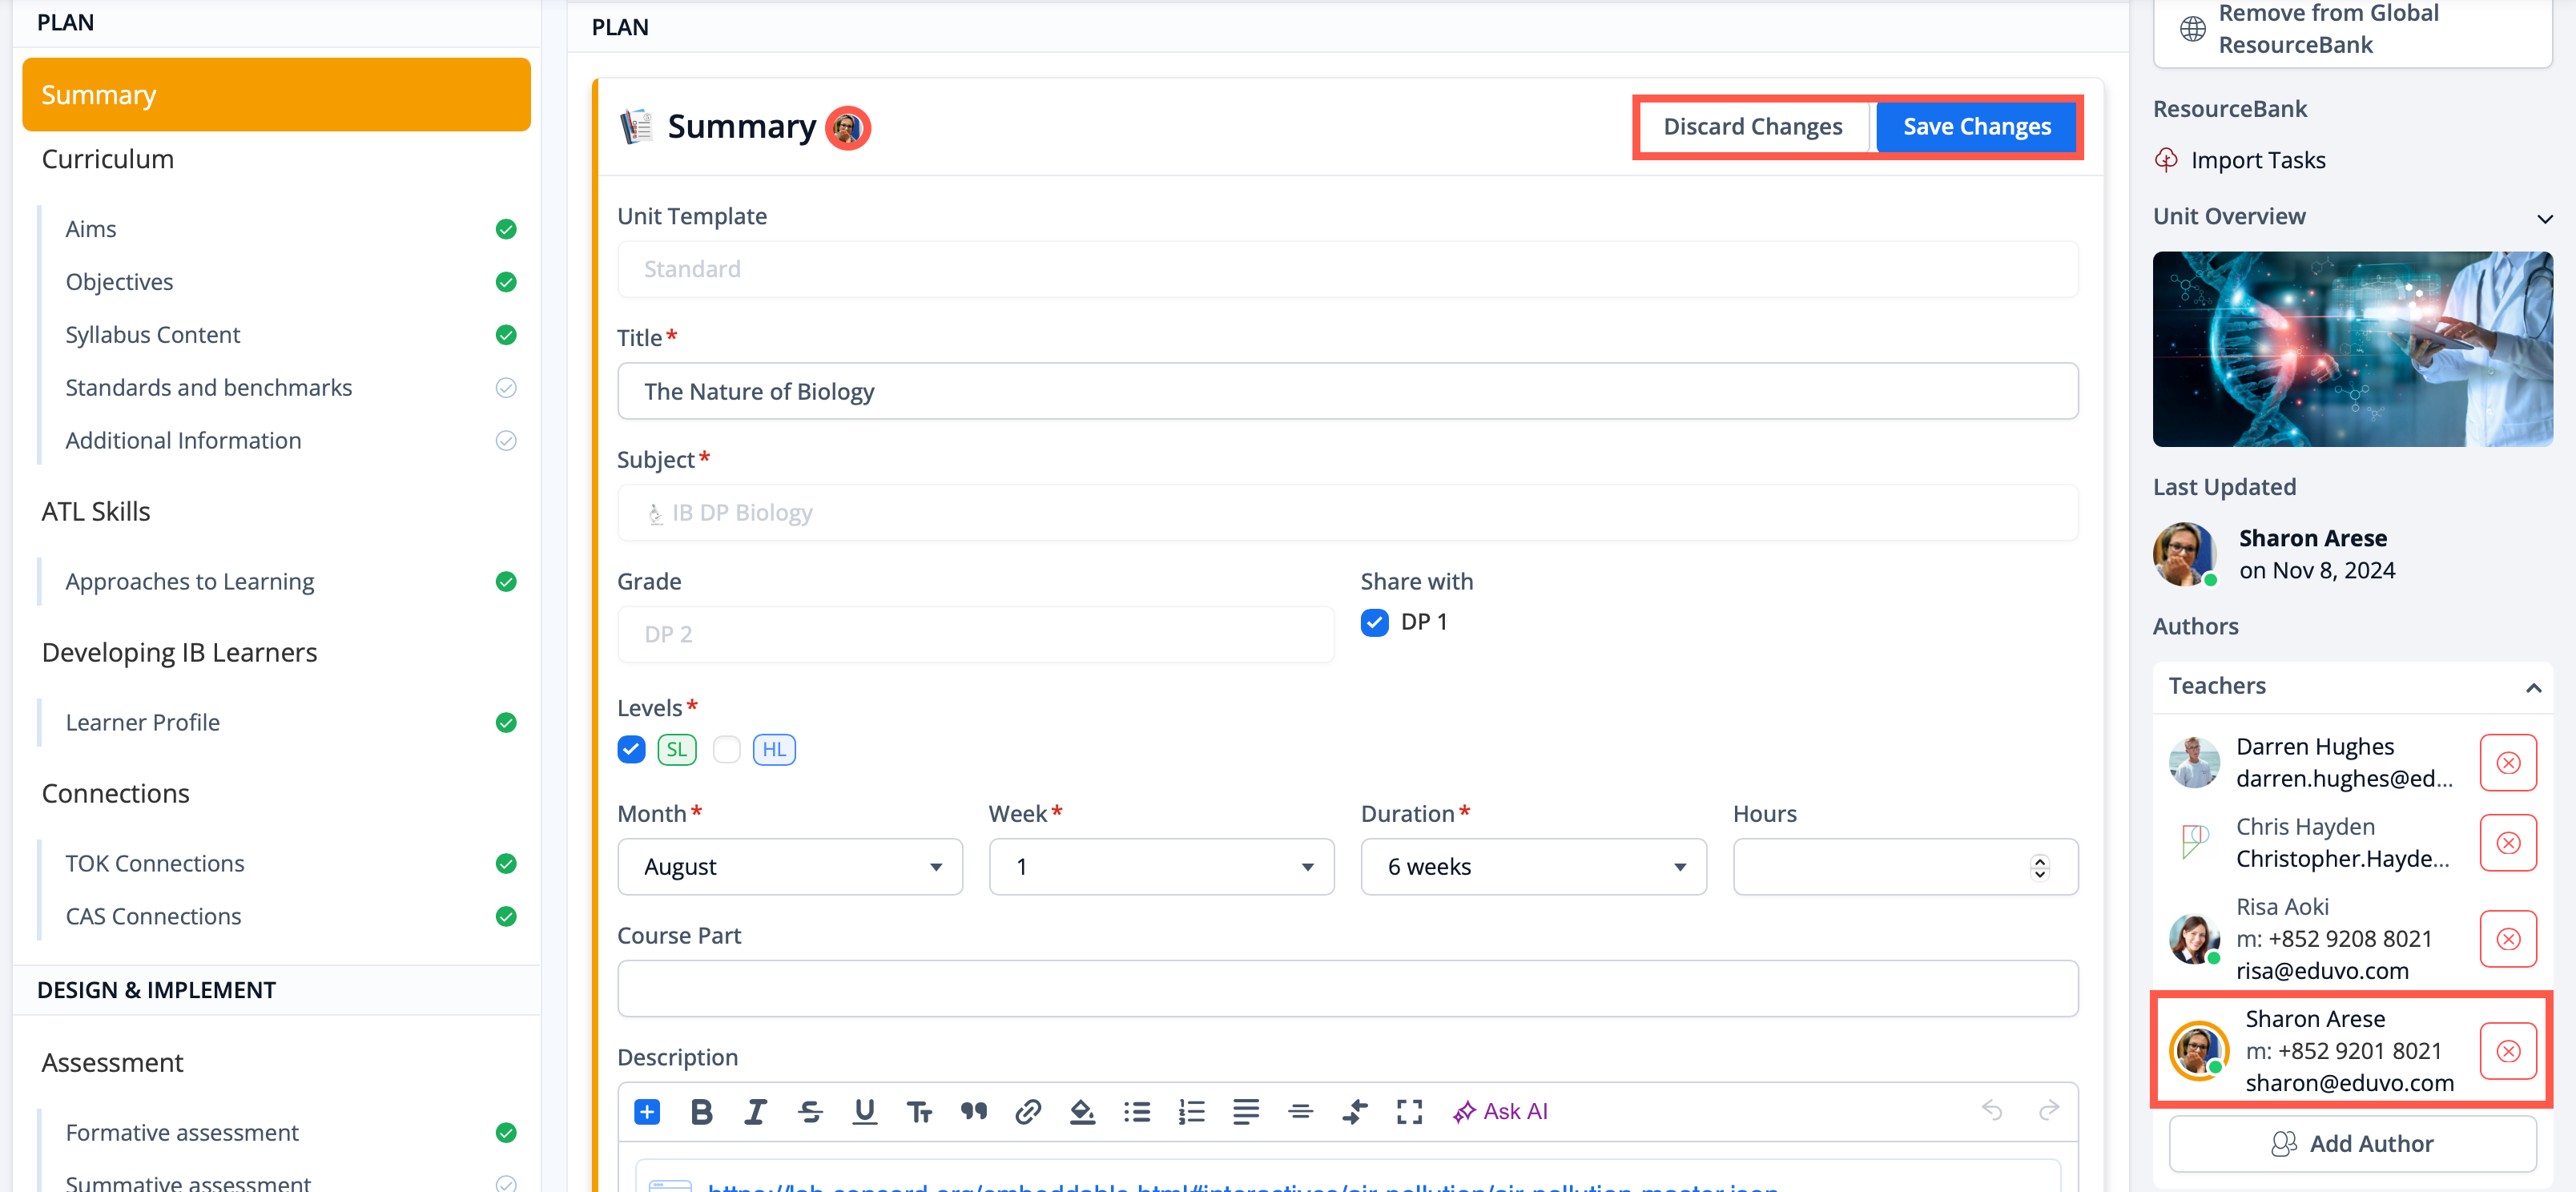Click the blockquote icon in editor

pyautogui.click(x=973, y=1111)
